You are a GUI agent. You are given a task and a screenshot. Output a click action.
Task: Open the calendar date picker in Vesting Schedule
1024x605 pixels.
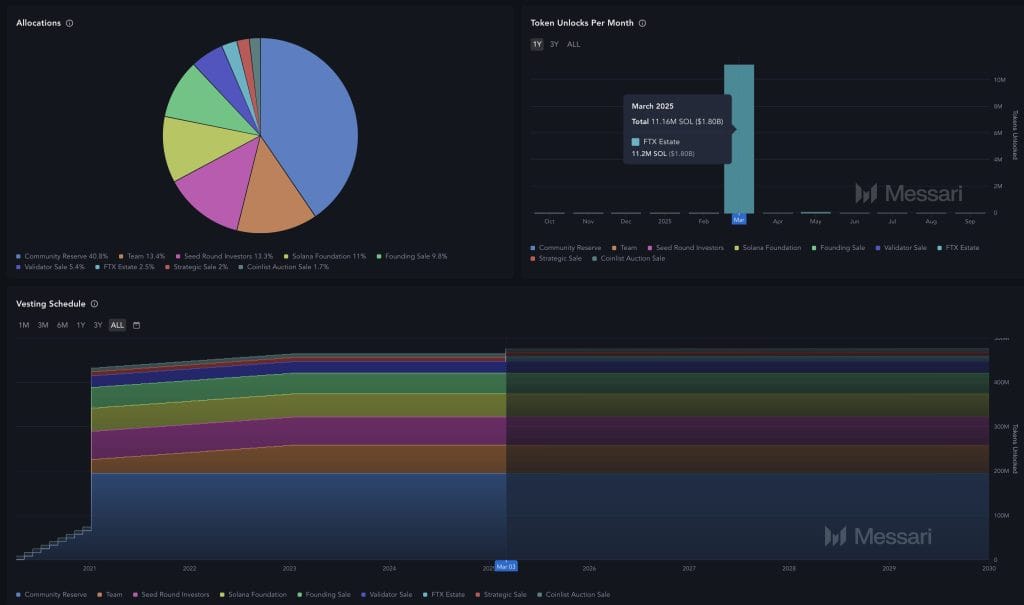click(136, 325)
